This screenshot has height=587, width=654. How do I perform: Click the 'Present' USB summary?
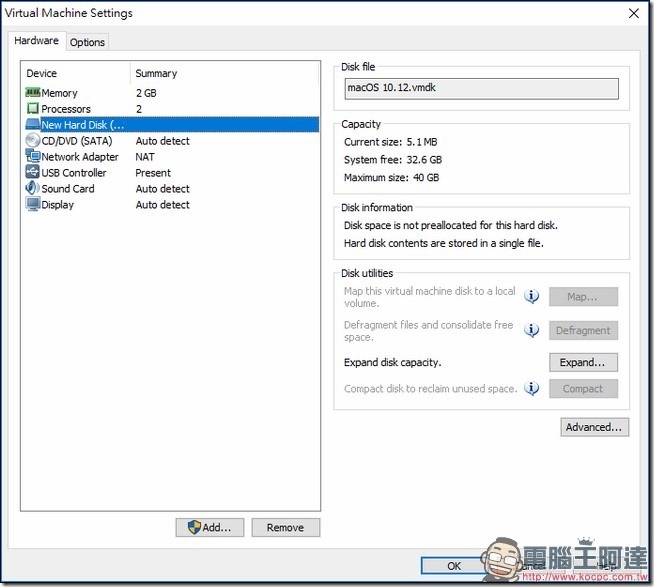[153, 172]
